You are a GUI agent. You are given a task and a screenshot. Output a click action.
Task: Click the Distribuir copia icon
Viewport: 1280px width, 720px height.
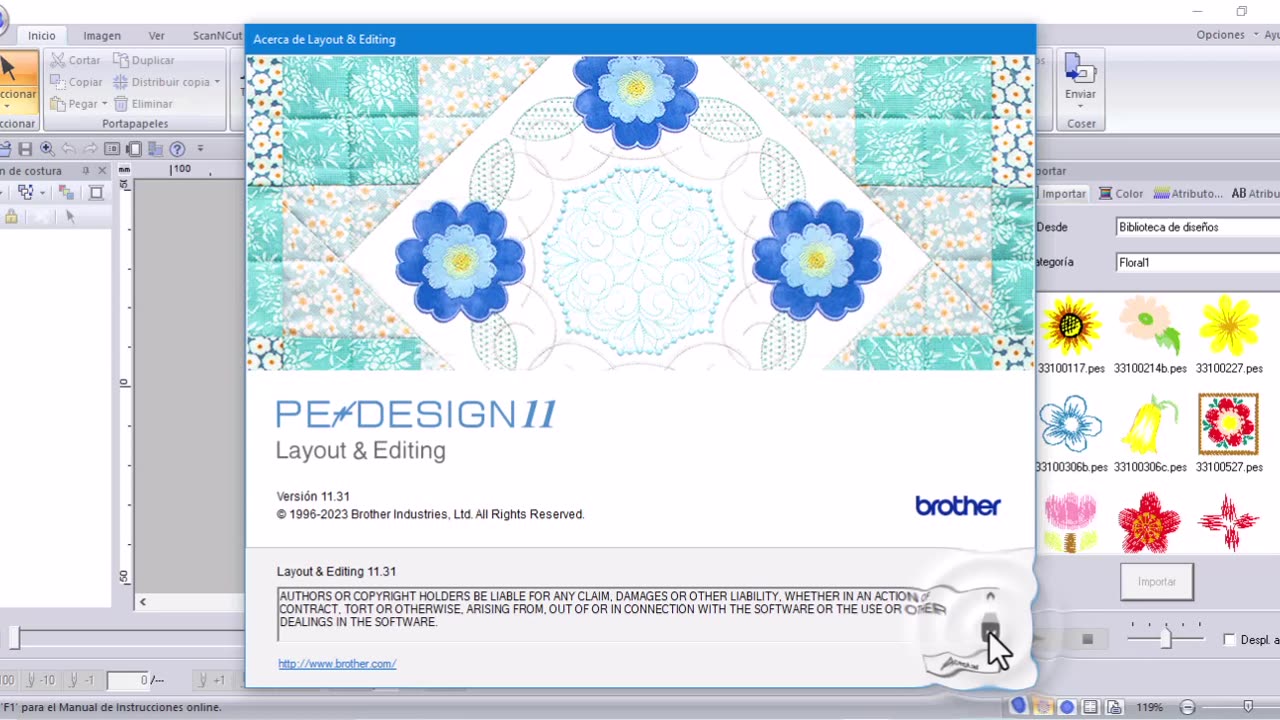(121, 82)
